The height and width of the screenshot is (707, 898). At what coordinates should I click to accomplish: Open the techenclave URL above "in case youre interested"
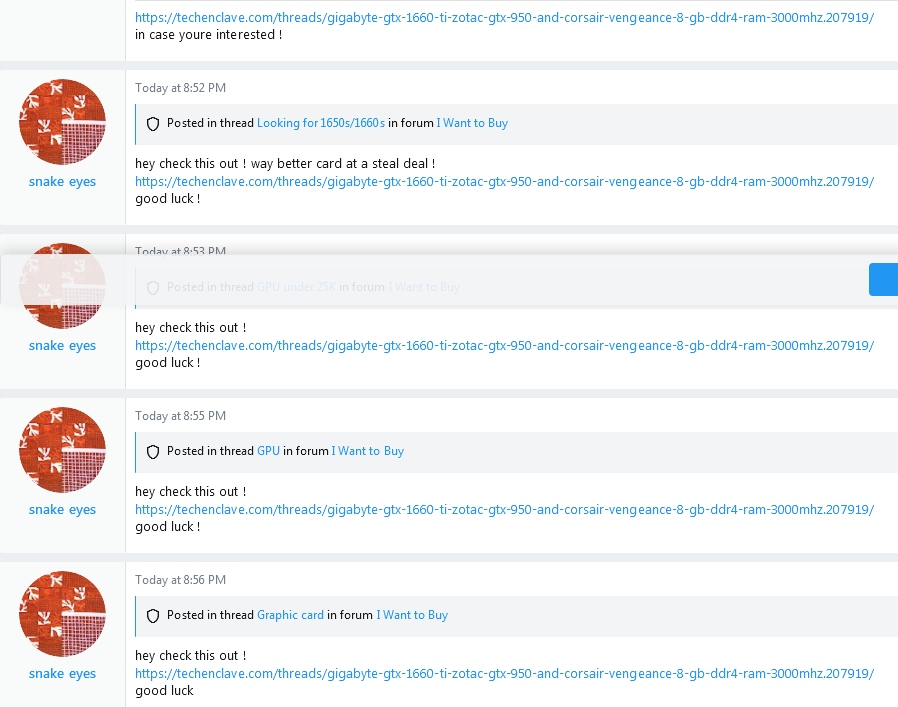(504, 18)
